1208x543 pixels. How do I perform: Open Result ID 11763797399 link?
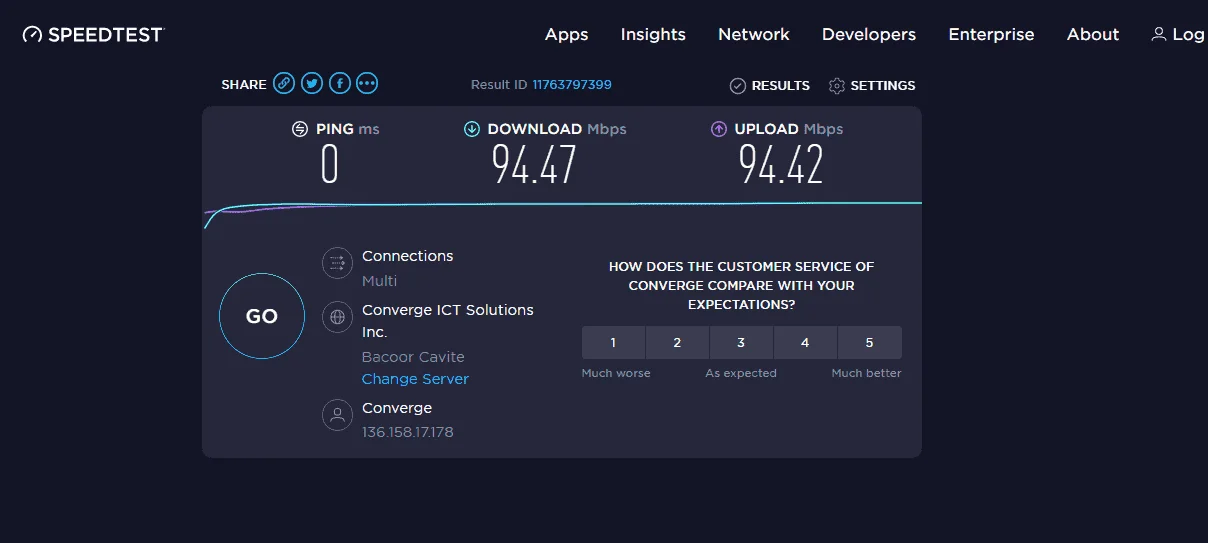coord(572,85)
